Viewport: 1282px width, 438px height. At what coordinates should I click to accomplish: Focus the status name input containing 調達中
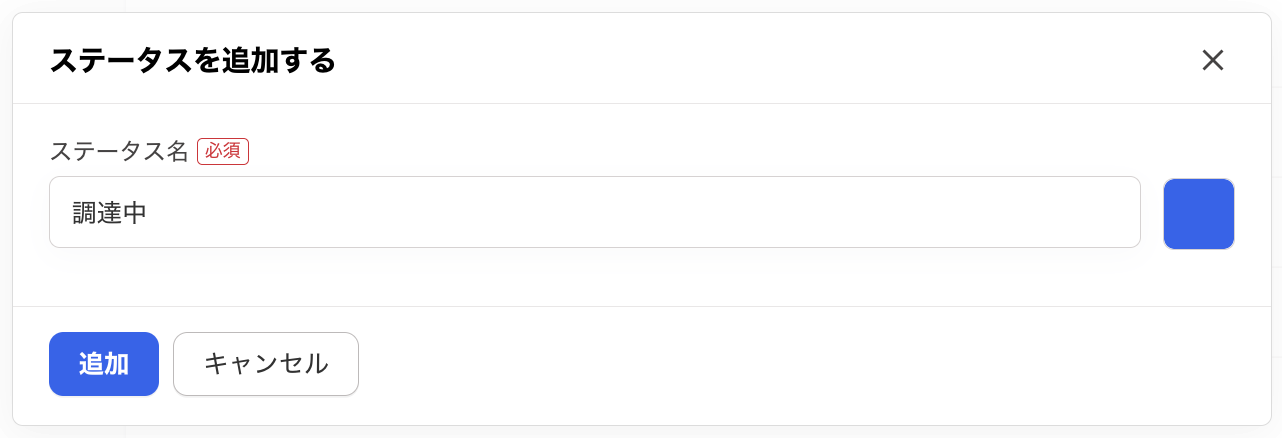pos(594,212)
